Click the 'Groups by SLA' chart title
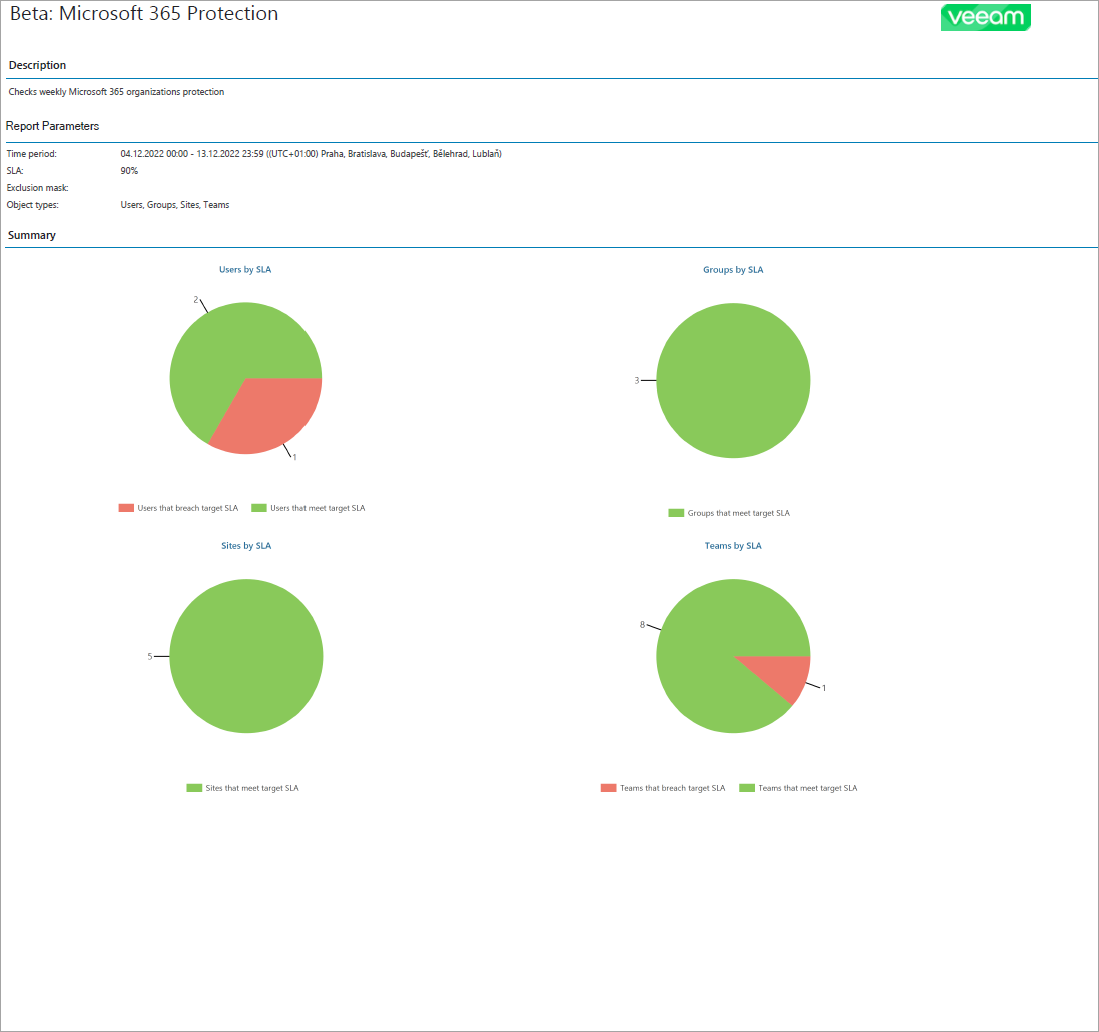Screen dimensions: 1099x1032 [733, 269]
